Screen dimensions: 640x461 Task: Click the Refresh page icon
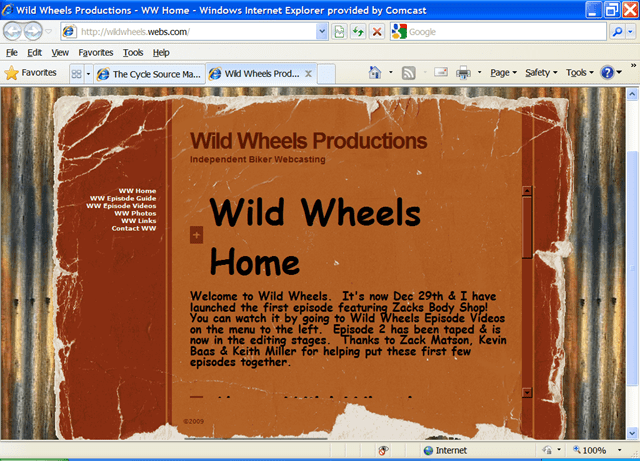(x=358, y=32)
